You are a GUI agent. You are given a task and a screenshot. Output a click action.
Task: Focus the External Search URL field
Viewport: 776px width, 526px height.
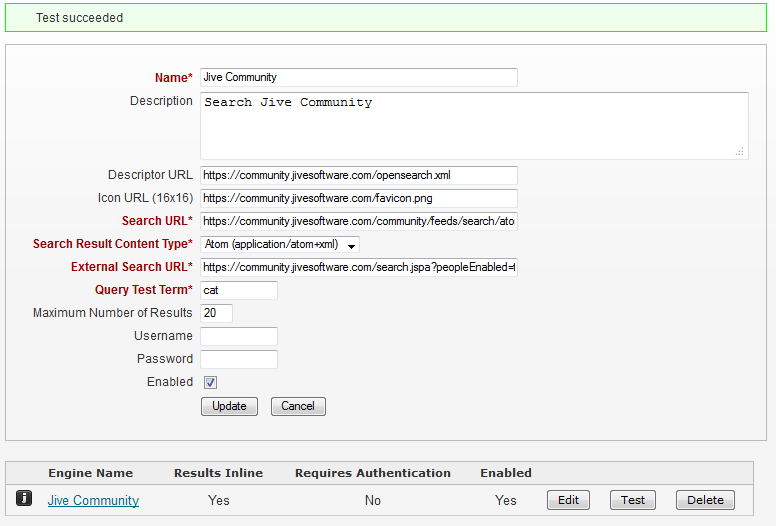[359, 267]
